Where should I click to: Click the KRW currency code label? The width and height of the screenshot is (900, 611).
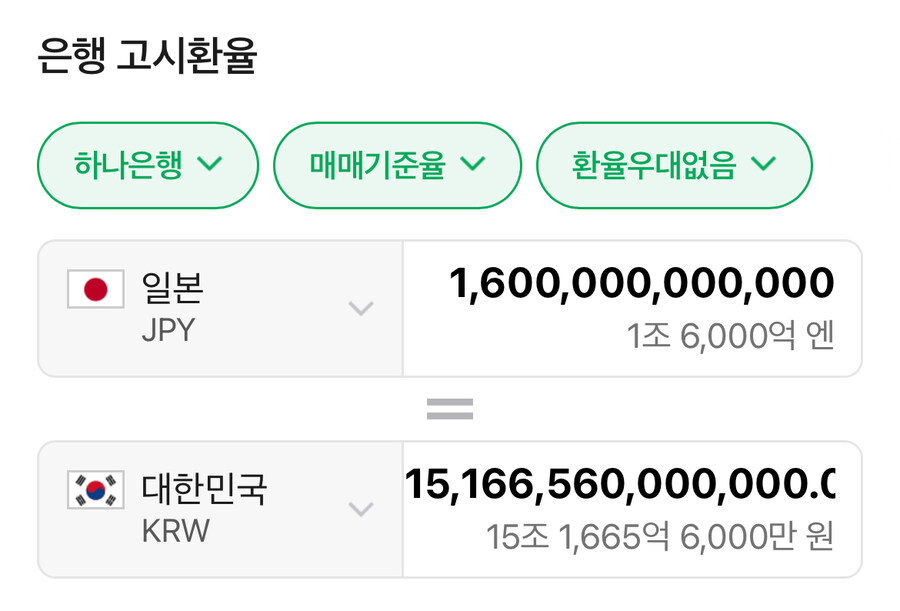[176, 530]
